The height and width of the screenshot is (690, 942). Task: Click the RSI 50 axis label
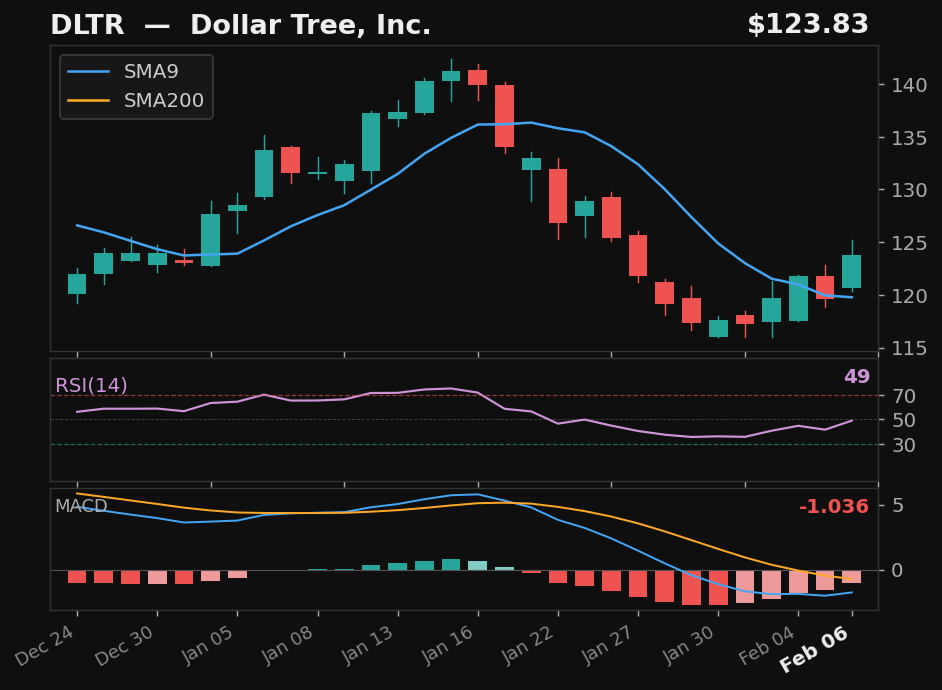pyautogui.click(x=904, y=420)
